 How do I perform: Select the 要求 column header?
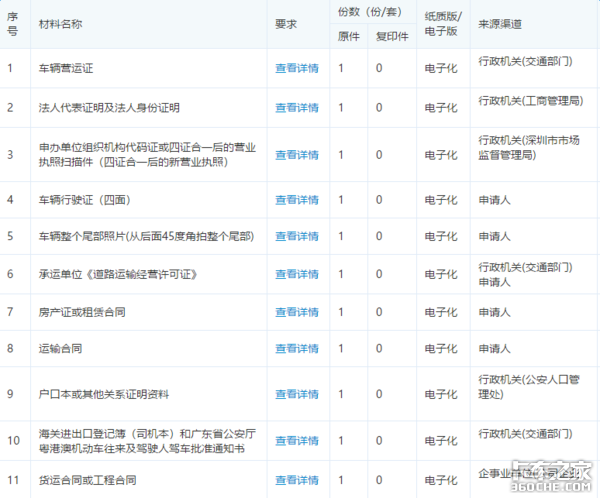[x=286, y=24]
